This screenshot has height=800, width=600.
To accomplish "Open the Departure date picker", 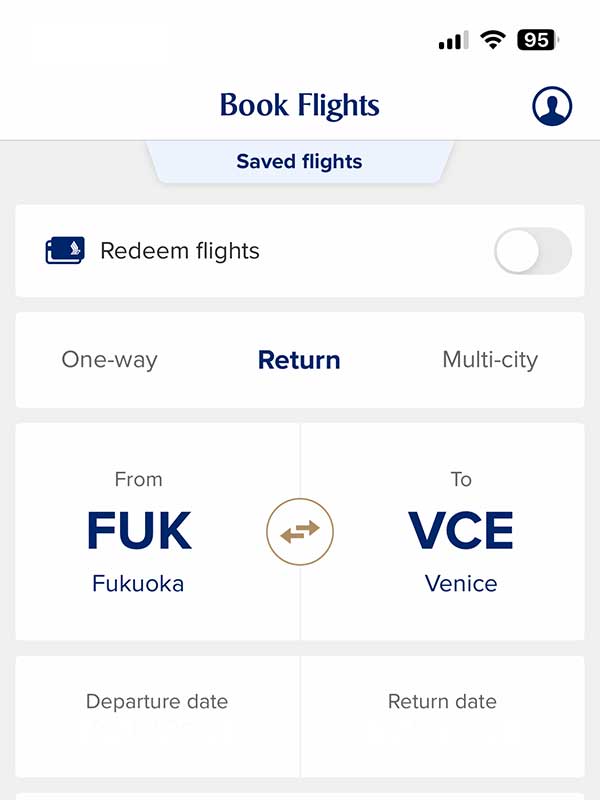I will pyautogui.click(x=157, y=716).
